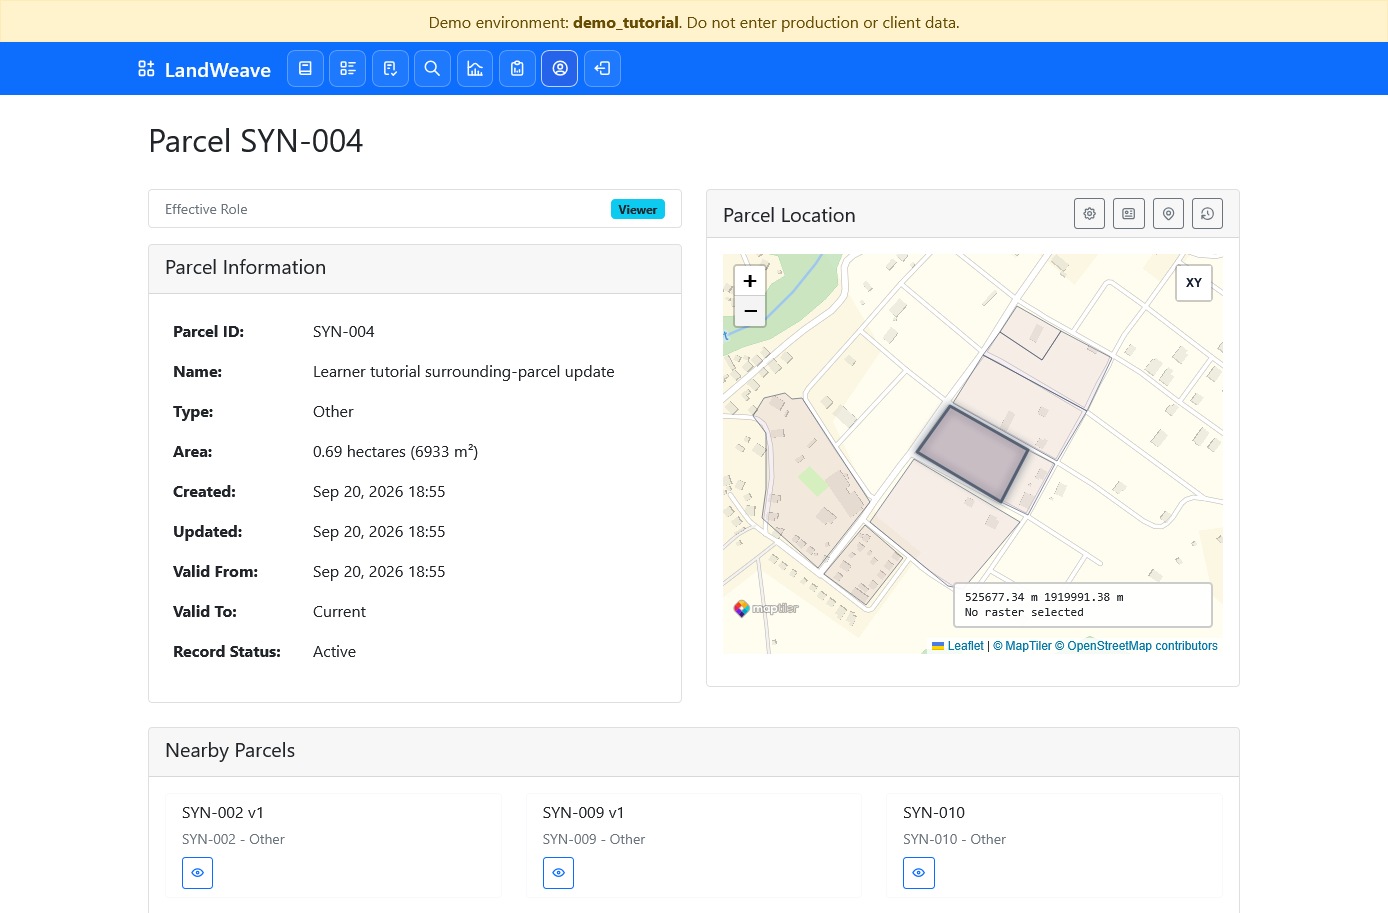Click 'SYN-010 - Other' subtitle
Screen dimensions: 1388x913
[954, 840]
